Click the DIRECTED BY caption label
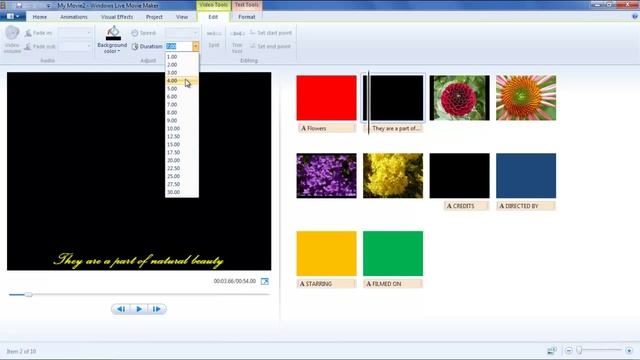 tap(526, 206)
